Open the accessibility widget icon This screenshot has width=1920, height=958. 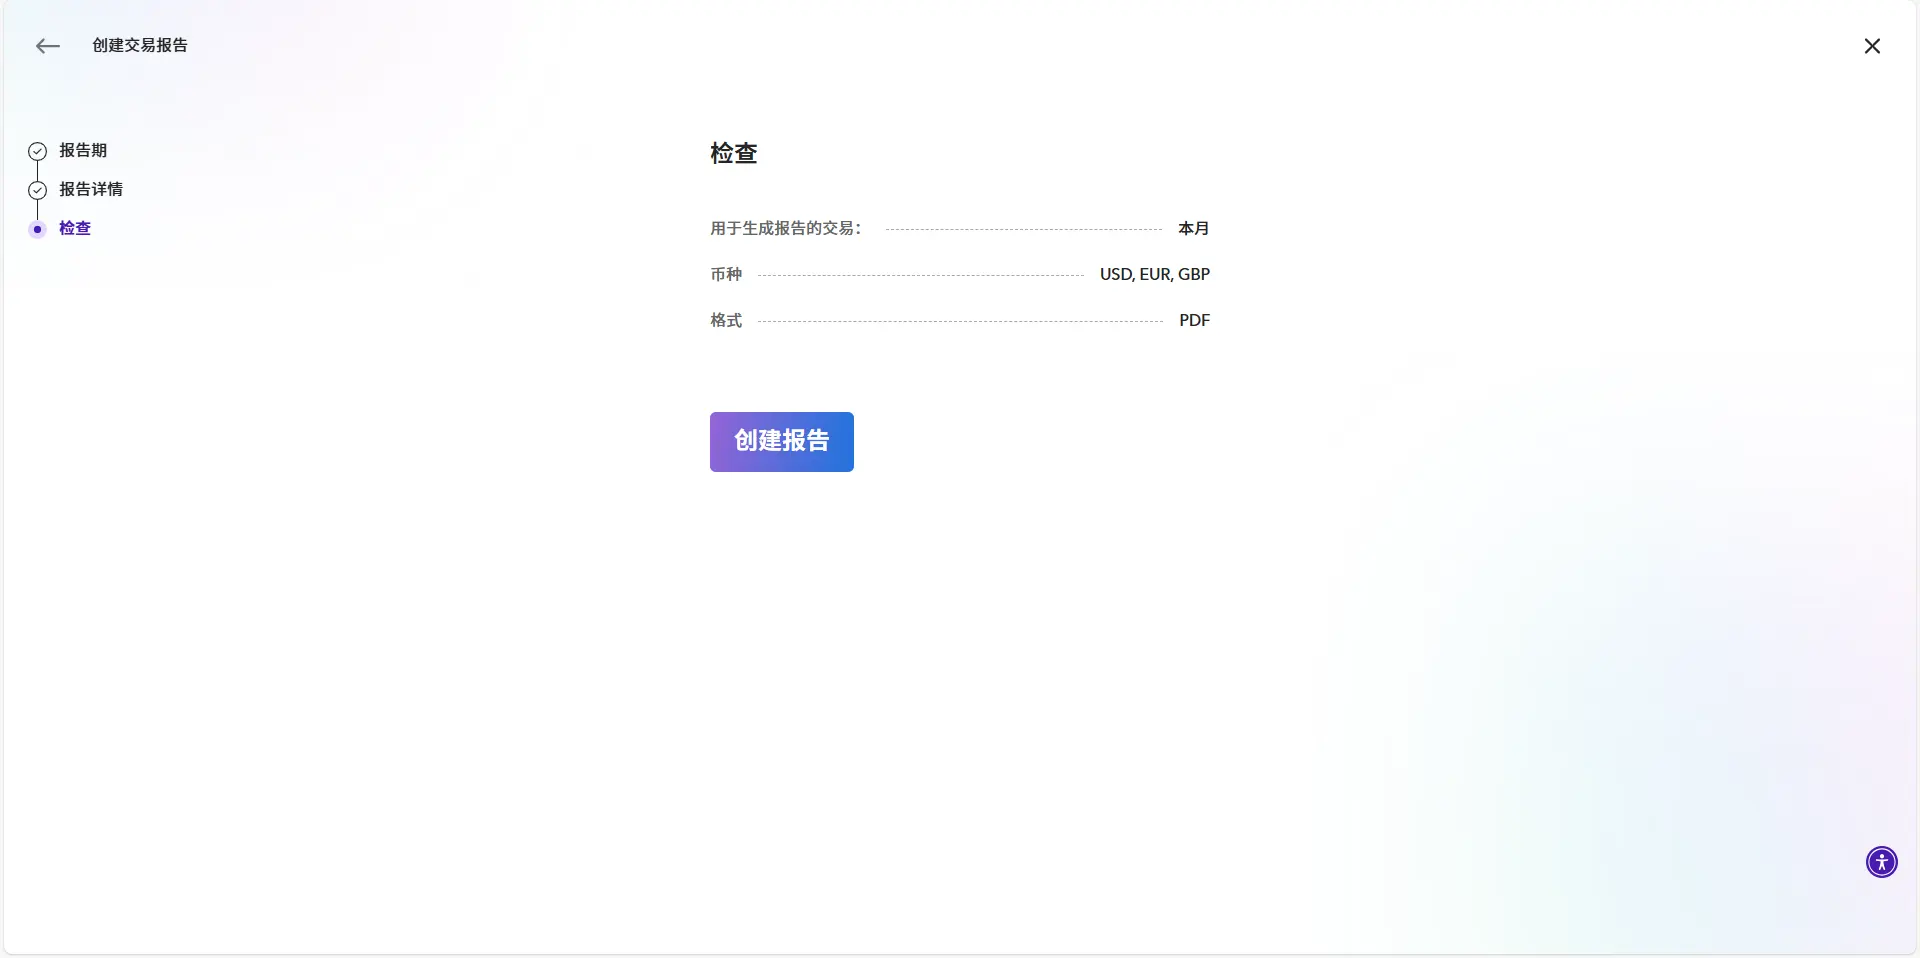[1881, 862]
